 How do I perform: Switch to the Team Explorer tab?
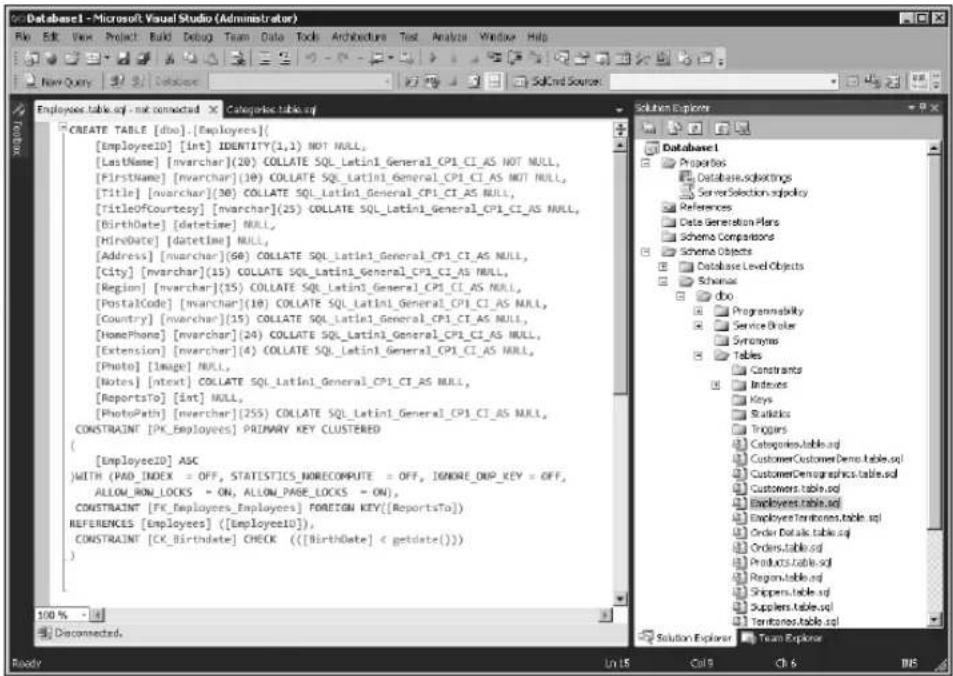(782, 638)
